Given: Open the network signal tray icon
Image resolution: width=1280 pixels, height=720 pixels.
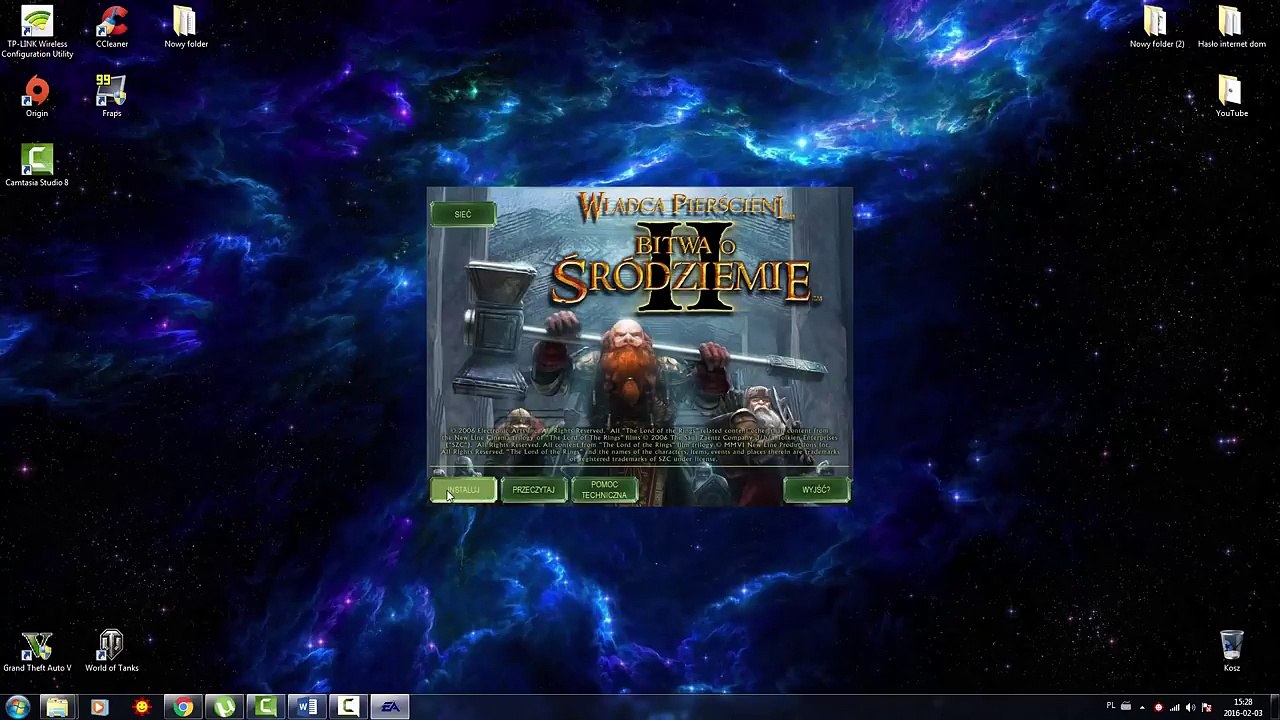Looking at the screenshot, I should (1174, 707).
